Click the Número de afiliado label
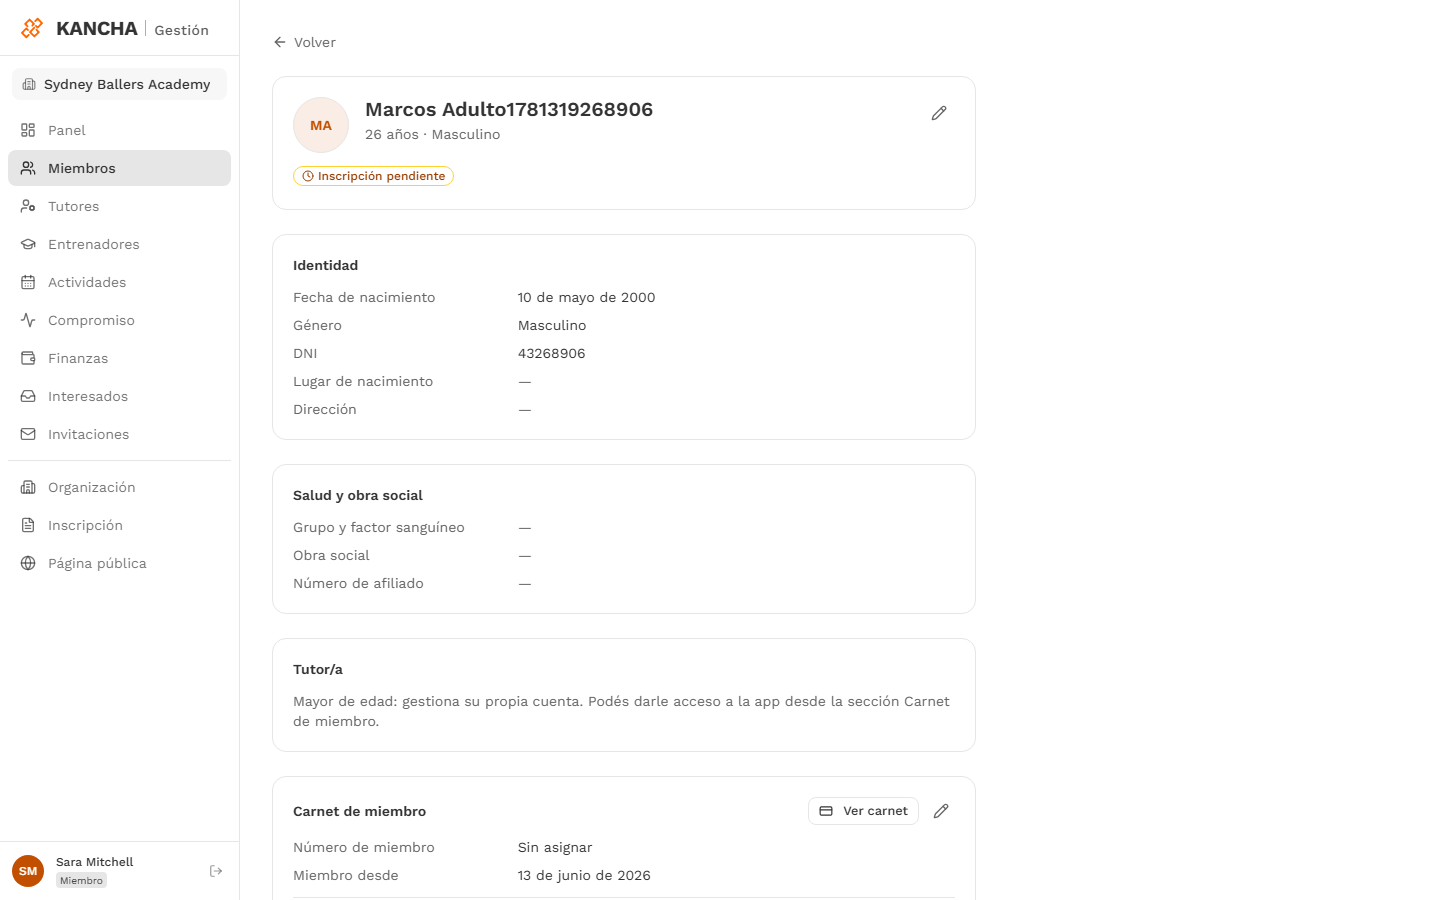The width and height of the screenshot is (1440, 900). point(358,583)
